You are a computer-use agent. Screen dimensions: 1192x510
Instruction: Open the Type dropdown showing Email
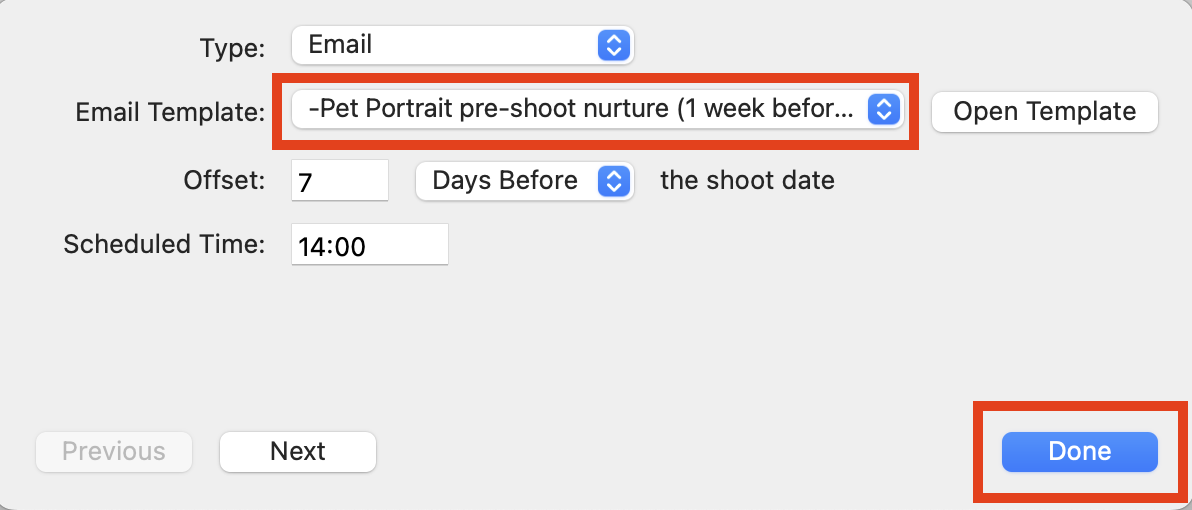click(463, 45)
